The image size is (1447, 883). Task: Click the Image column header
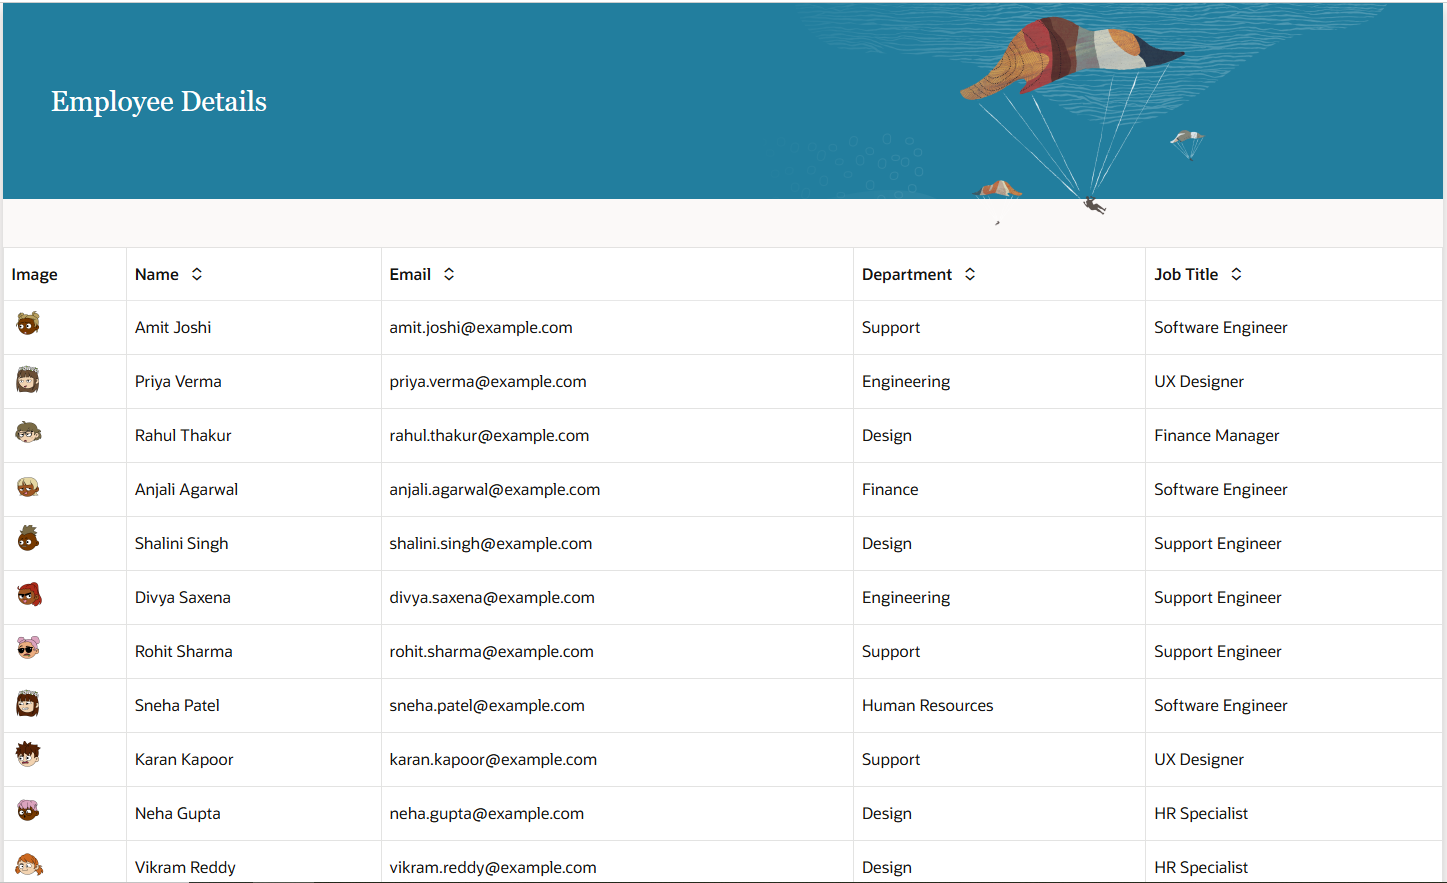point(35,275)
